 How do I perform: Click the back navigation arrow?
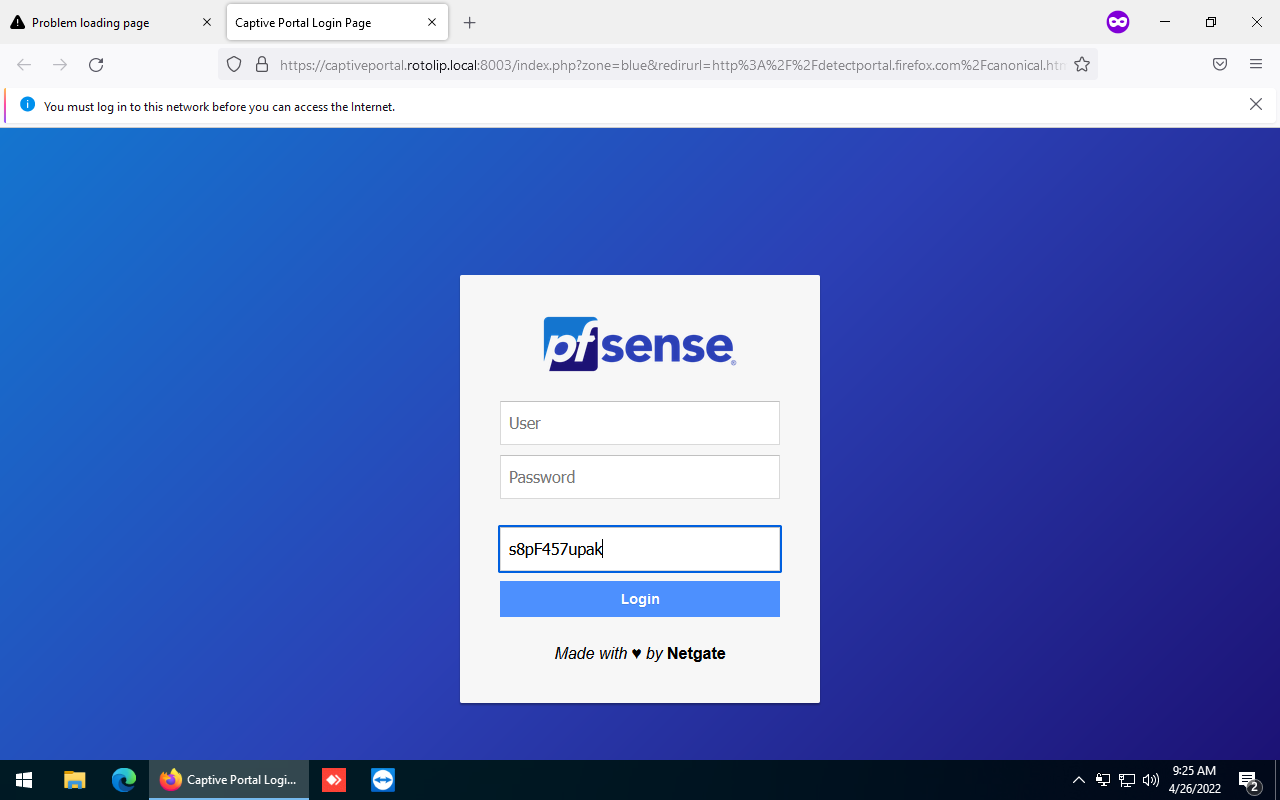click(x=23, y=64)
